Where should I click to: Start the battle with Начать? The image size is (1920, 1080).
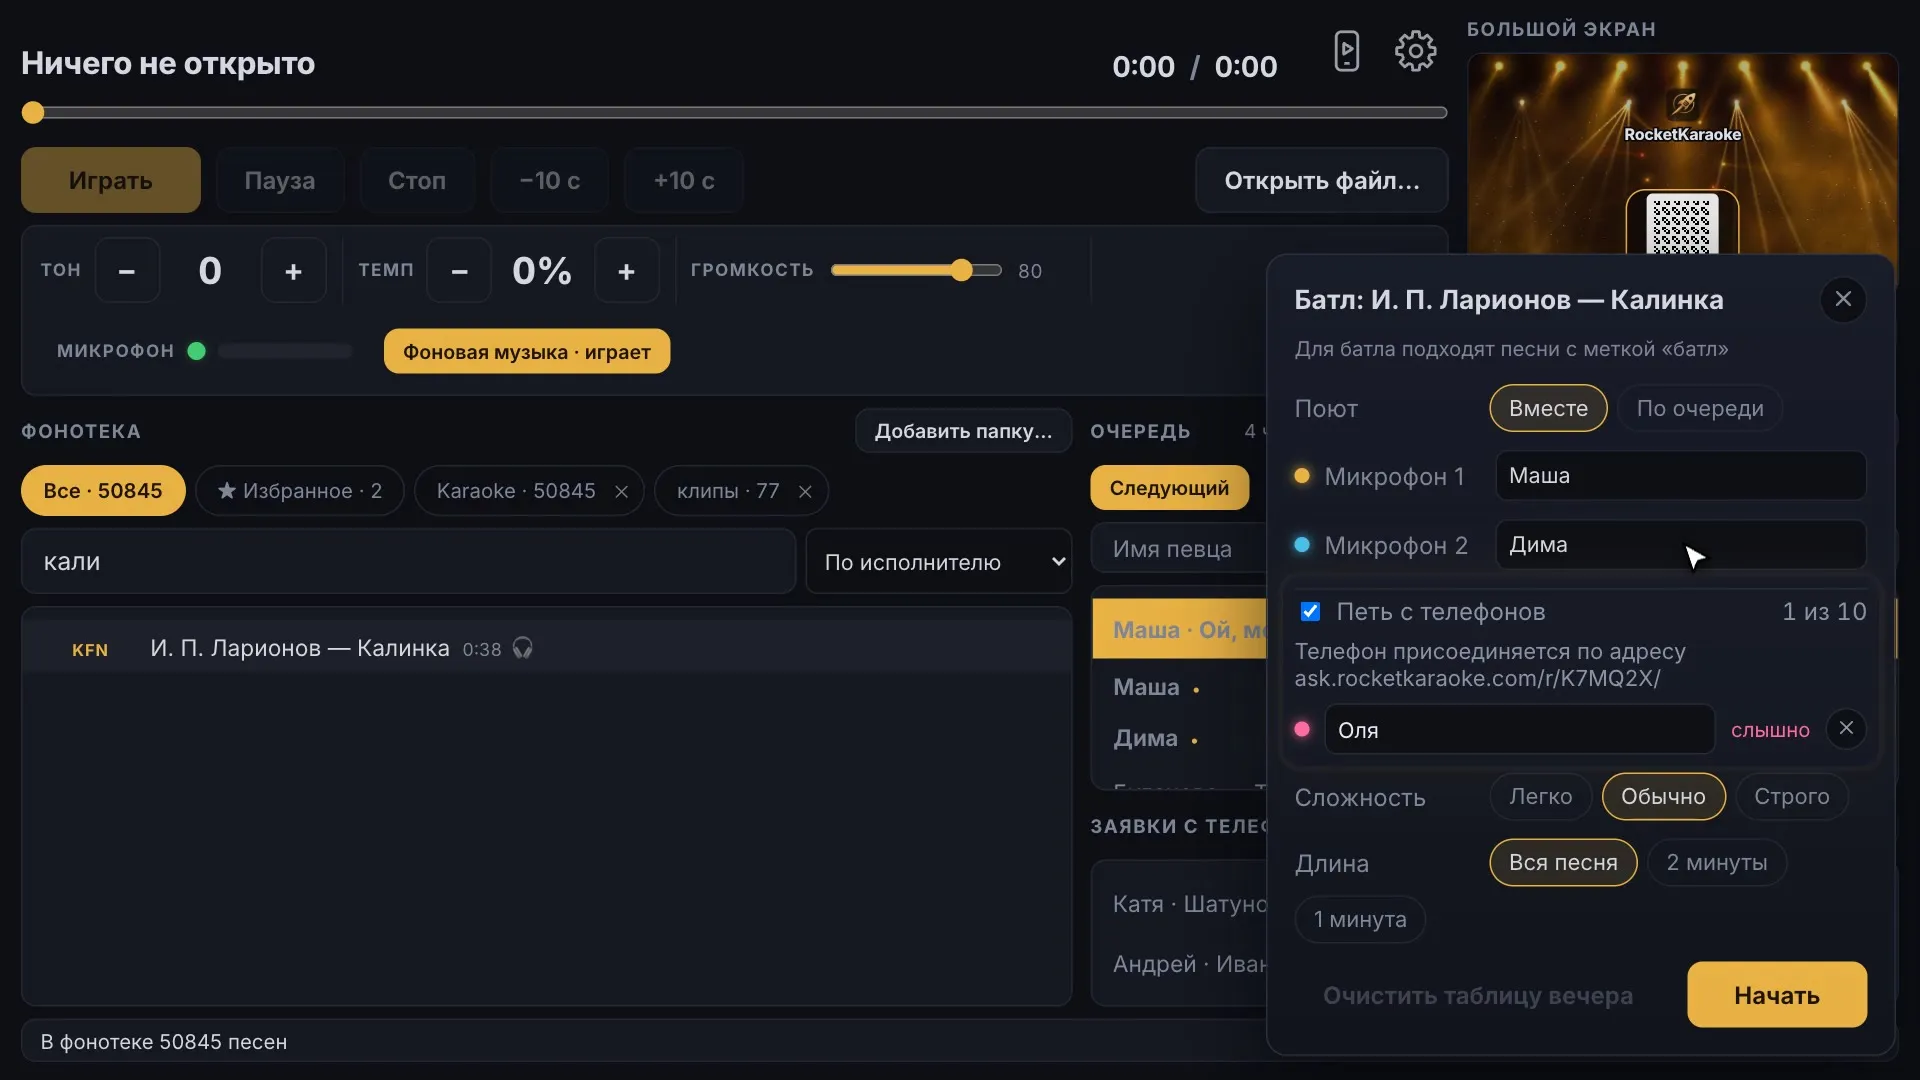1776,995
